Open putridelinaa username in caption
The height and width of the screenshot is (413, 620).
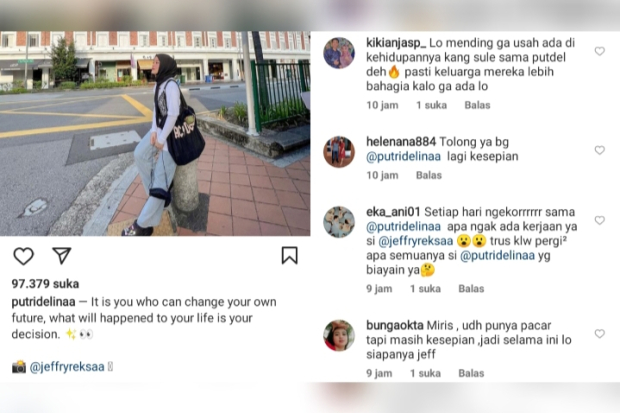click(x=43, y=302)
